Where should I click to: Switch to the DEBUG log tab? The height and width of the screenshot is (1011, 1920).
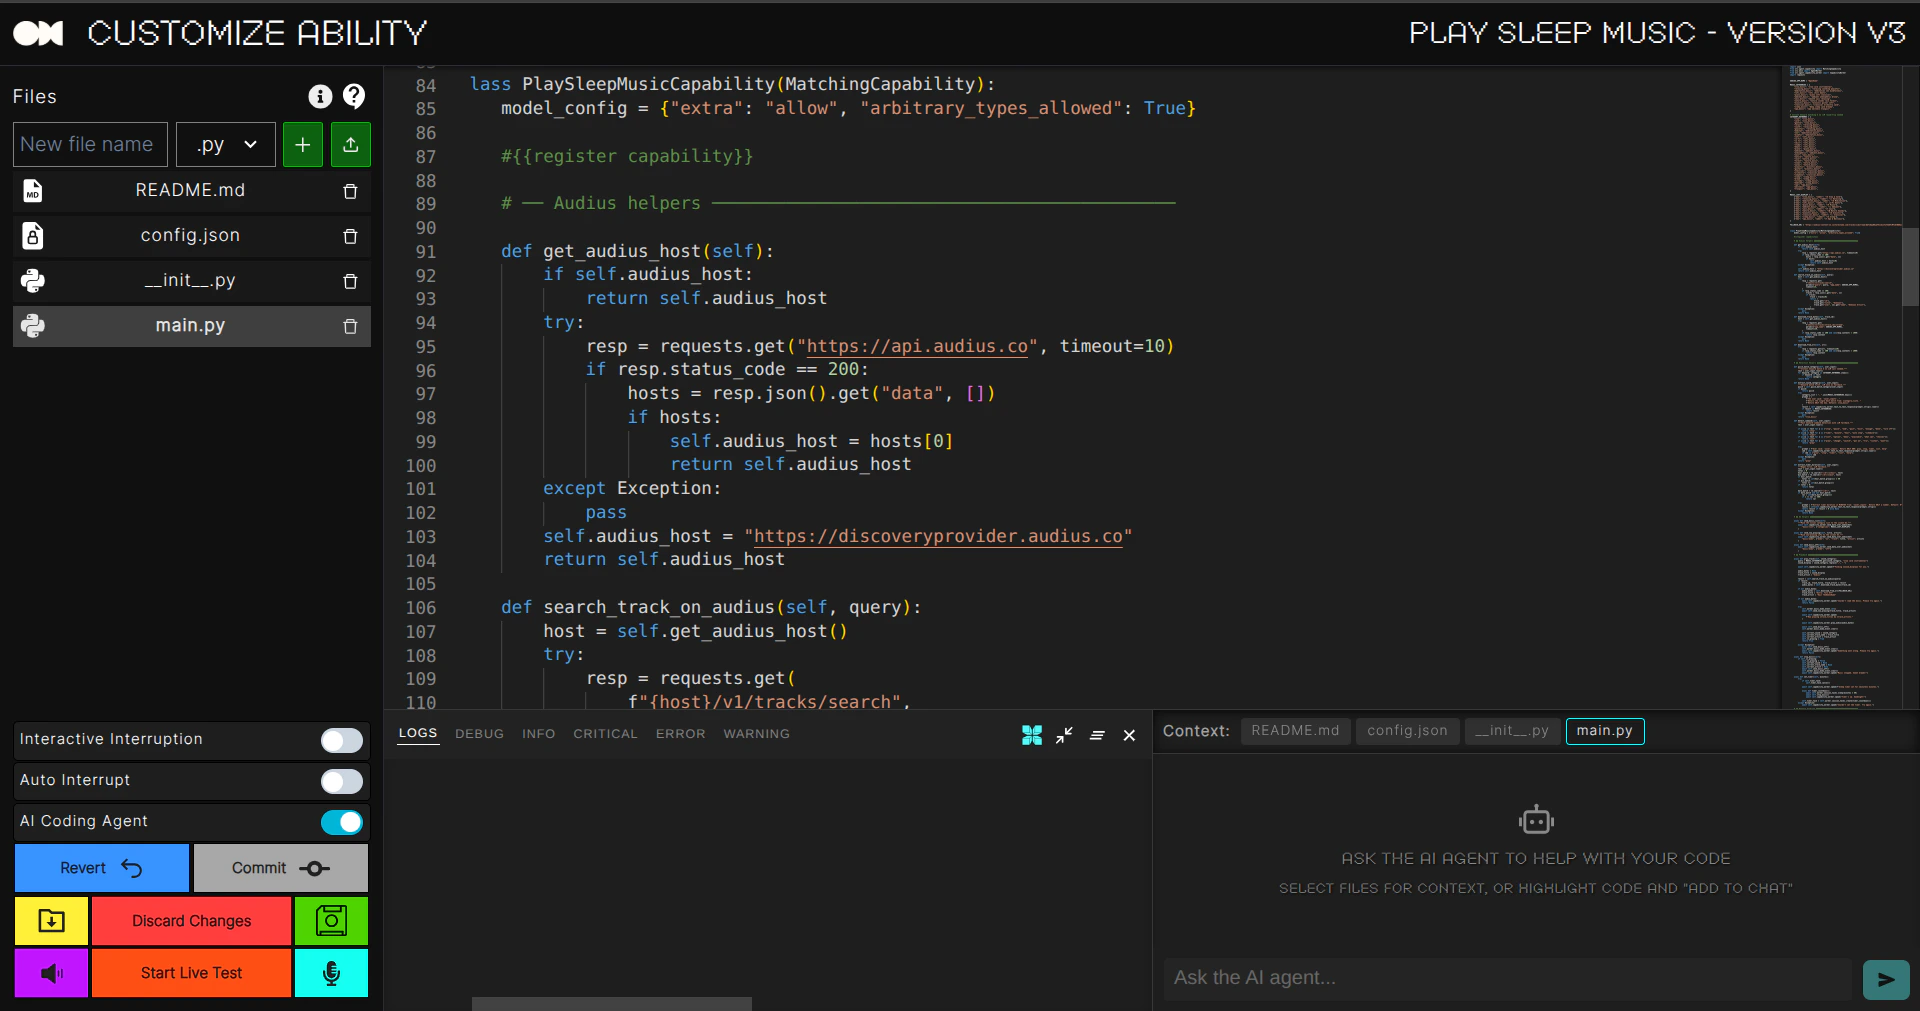[479, 733]
